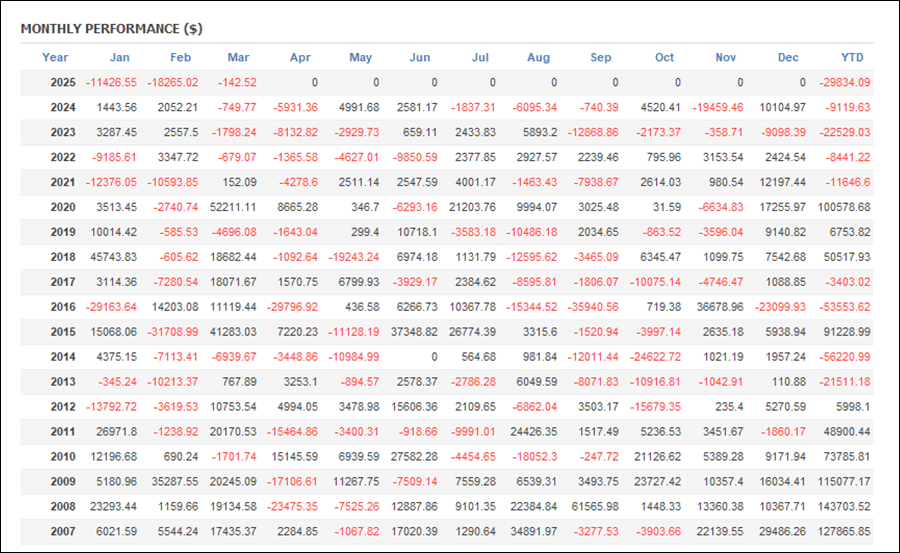Click the Year column header
This screenshot has height=553, width=900.
55,57
